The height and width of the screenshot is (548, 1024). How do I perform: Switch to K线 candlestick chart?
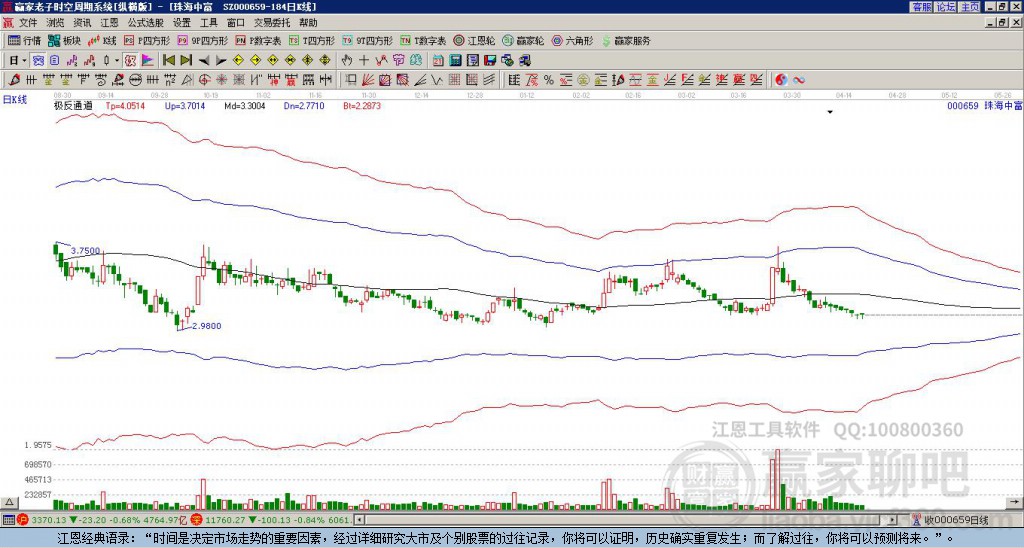tap(102, 40)
